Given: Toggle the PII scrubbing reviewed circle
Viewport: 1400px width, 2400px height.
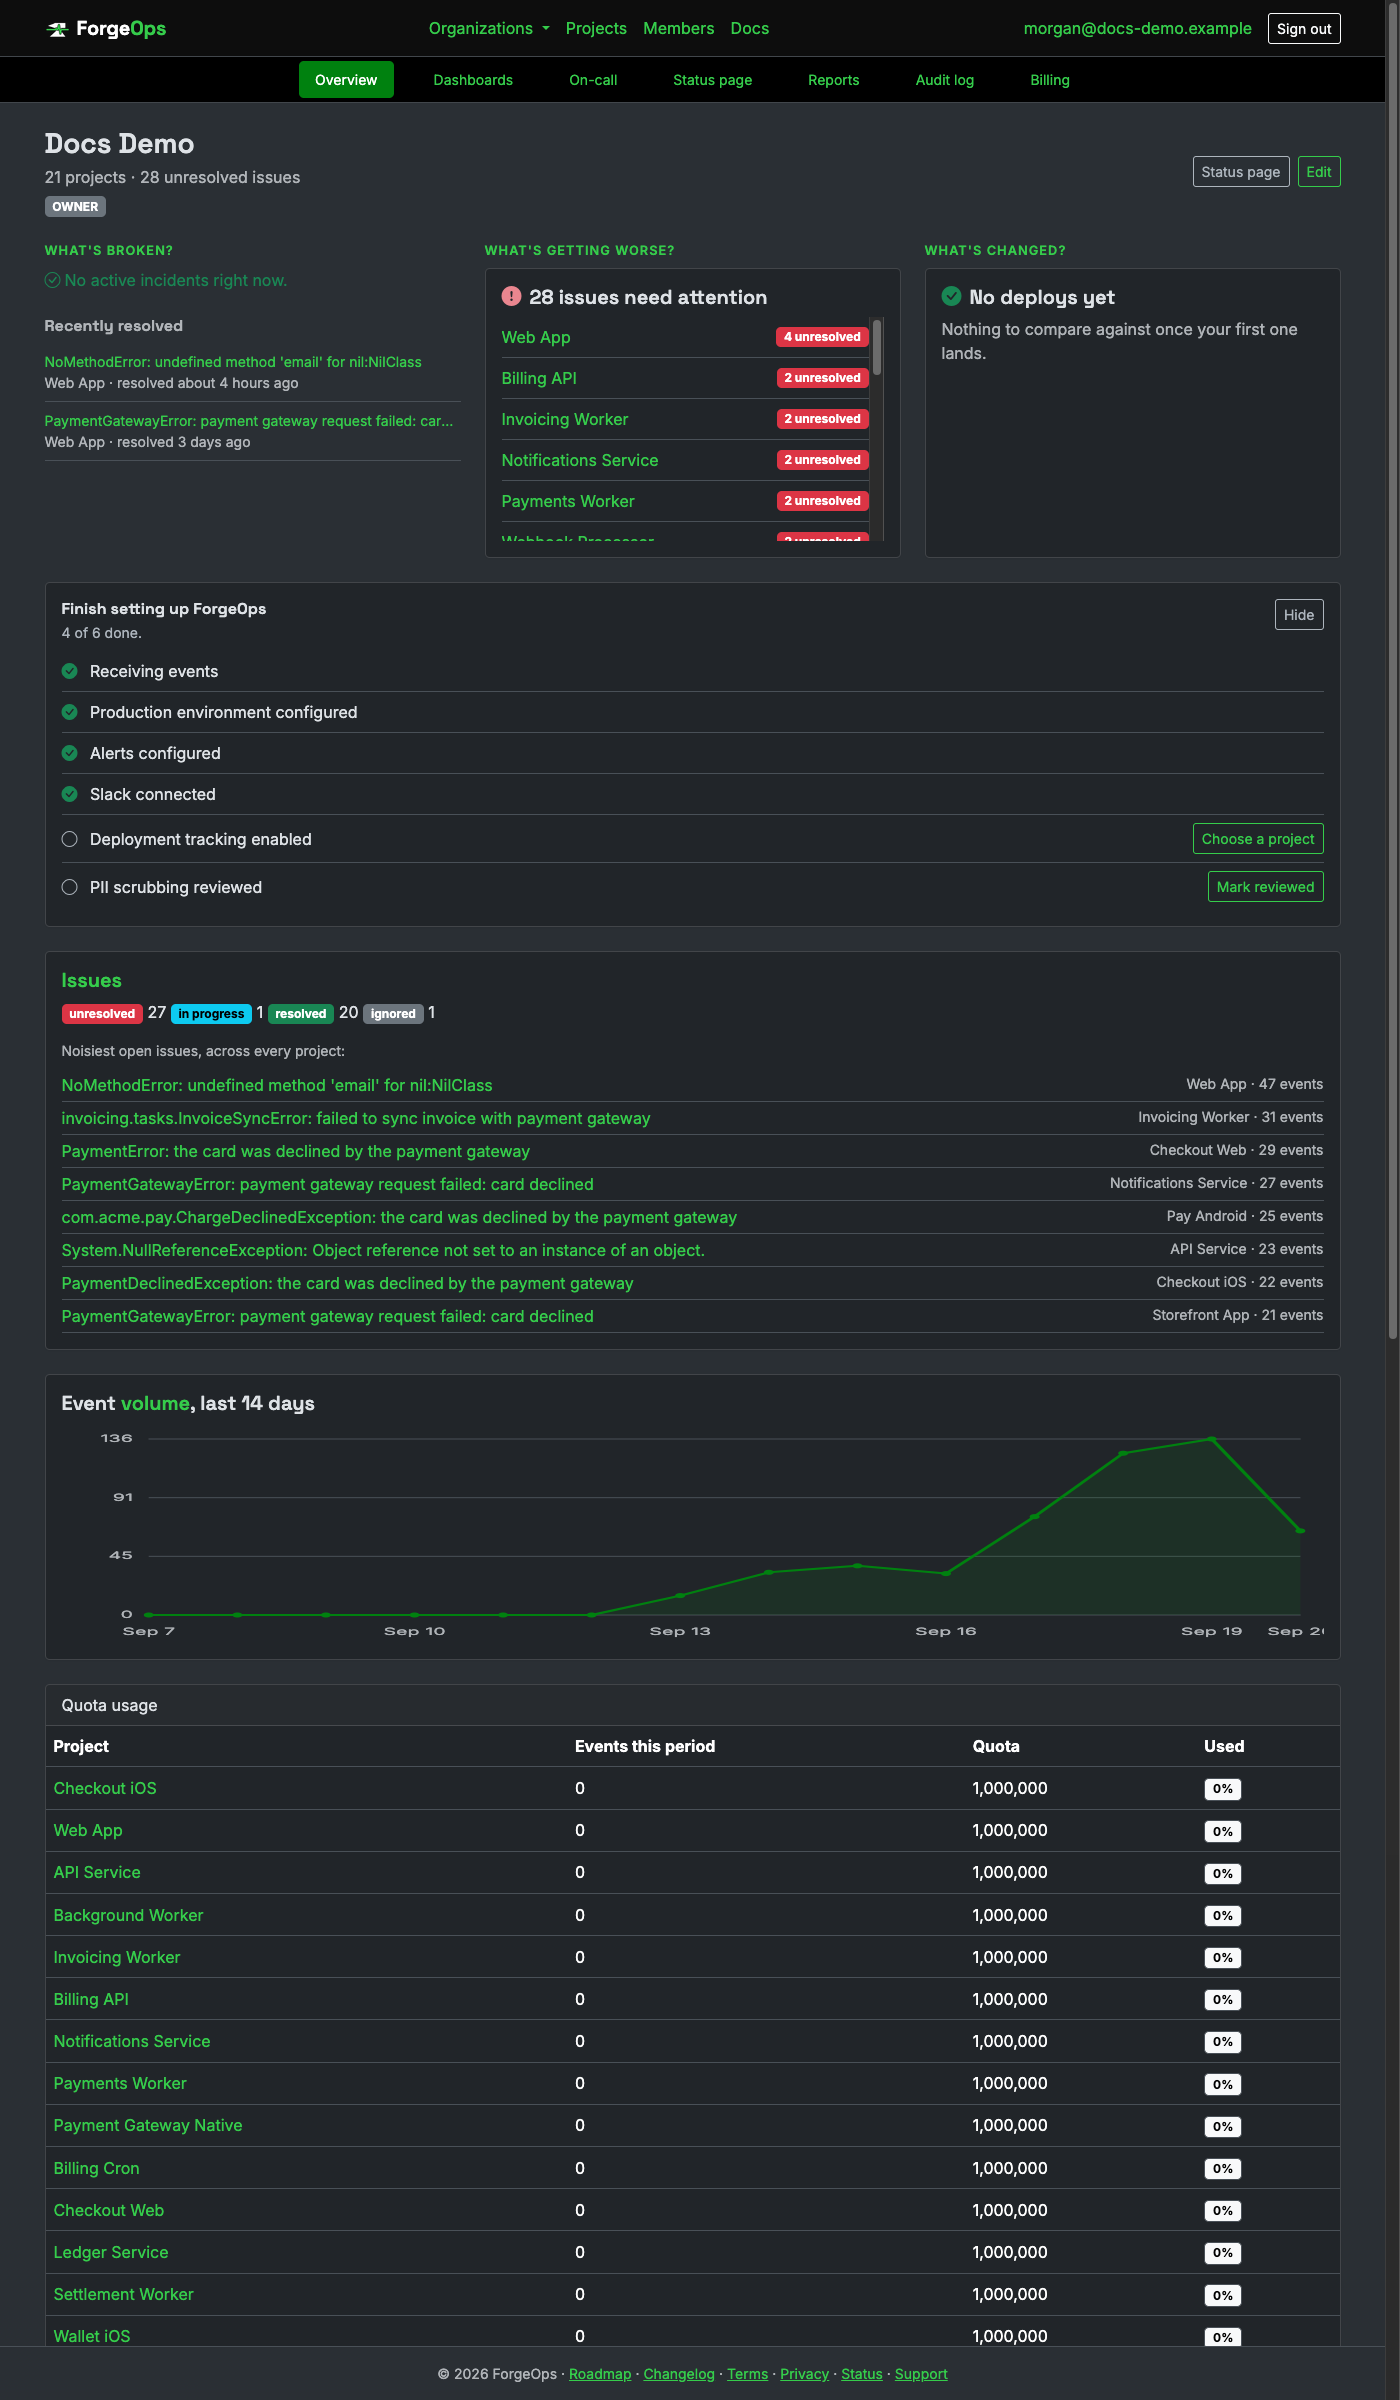Looking at the screenshot, I should click(x=70, y=887).
